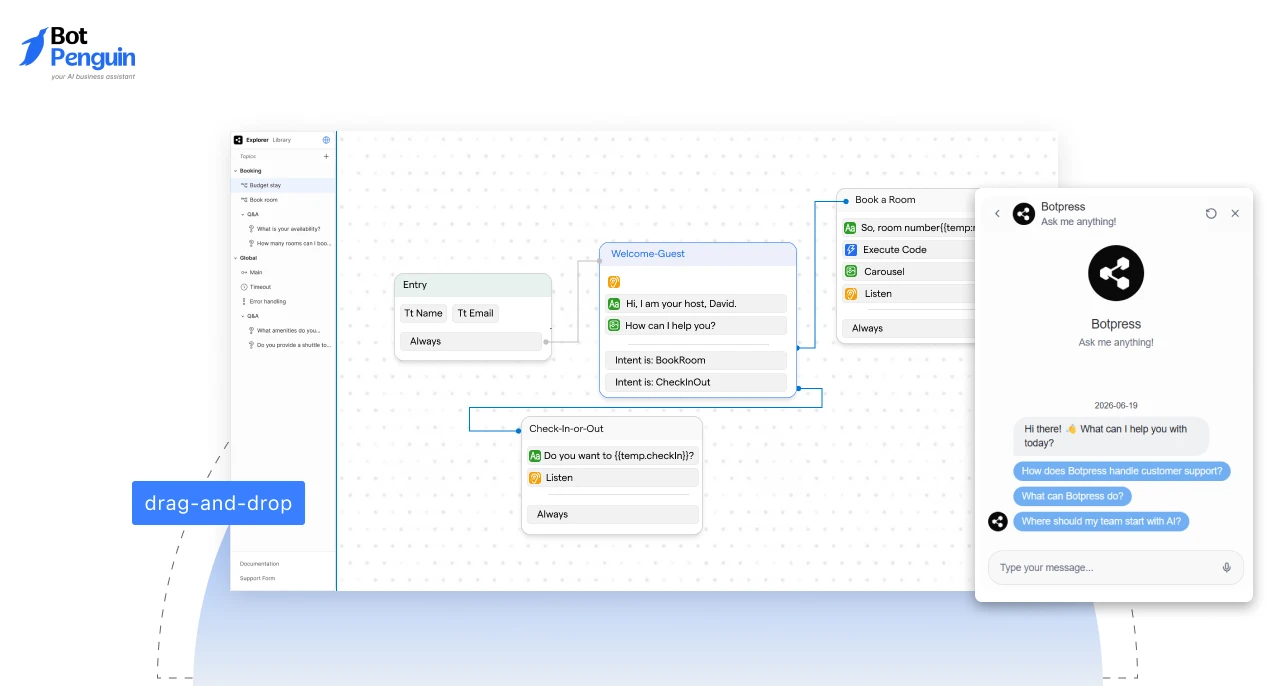
Task: Click the Always transition in Entry node
Action: (471, 341)
